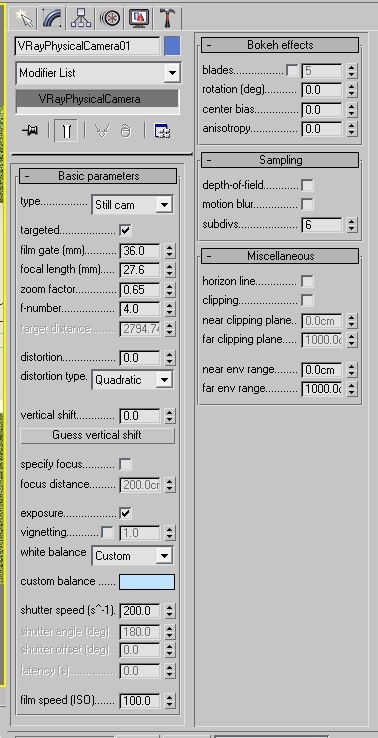378x738 pixels.
Task: Click the f-number spinner arrows
Action: point(170,309)
